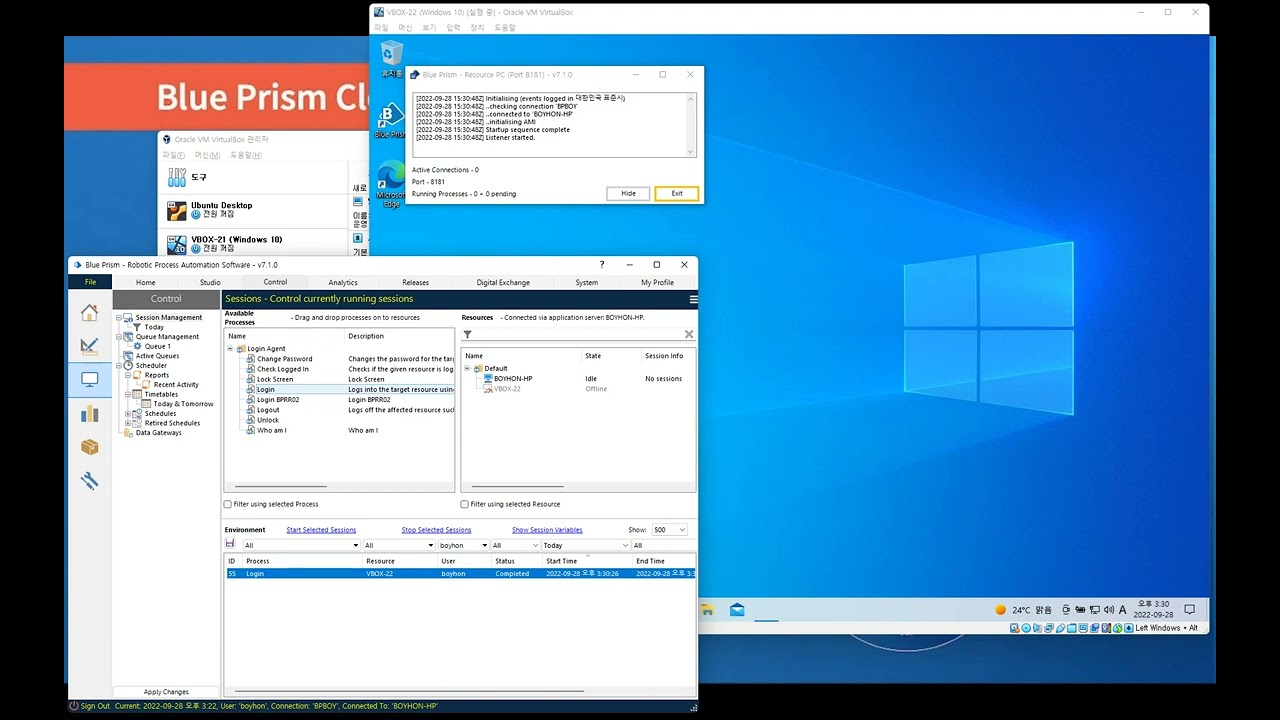
Task: Select the VBOX-22 offline resource
Action: (507, 389)
